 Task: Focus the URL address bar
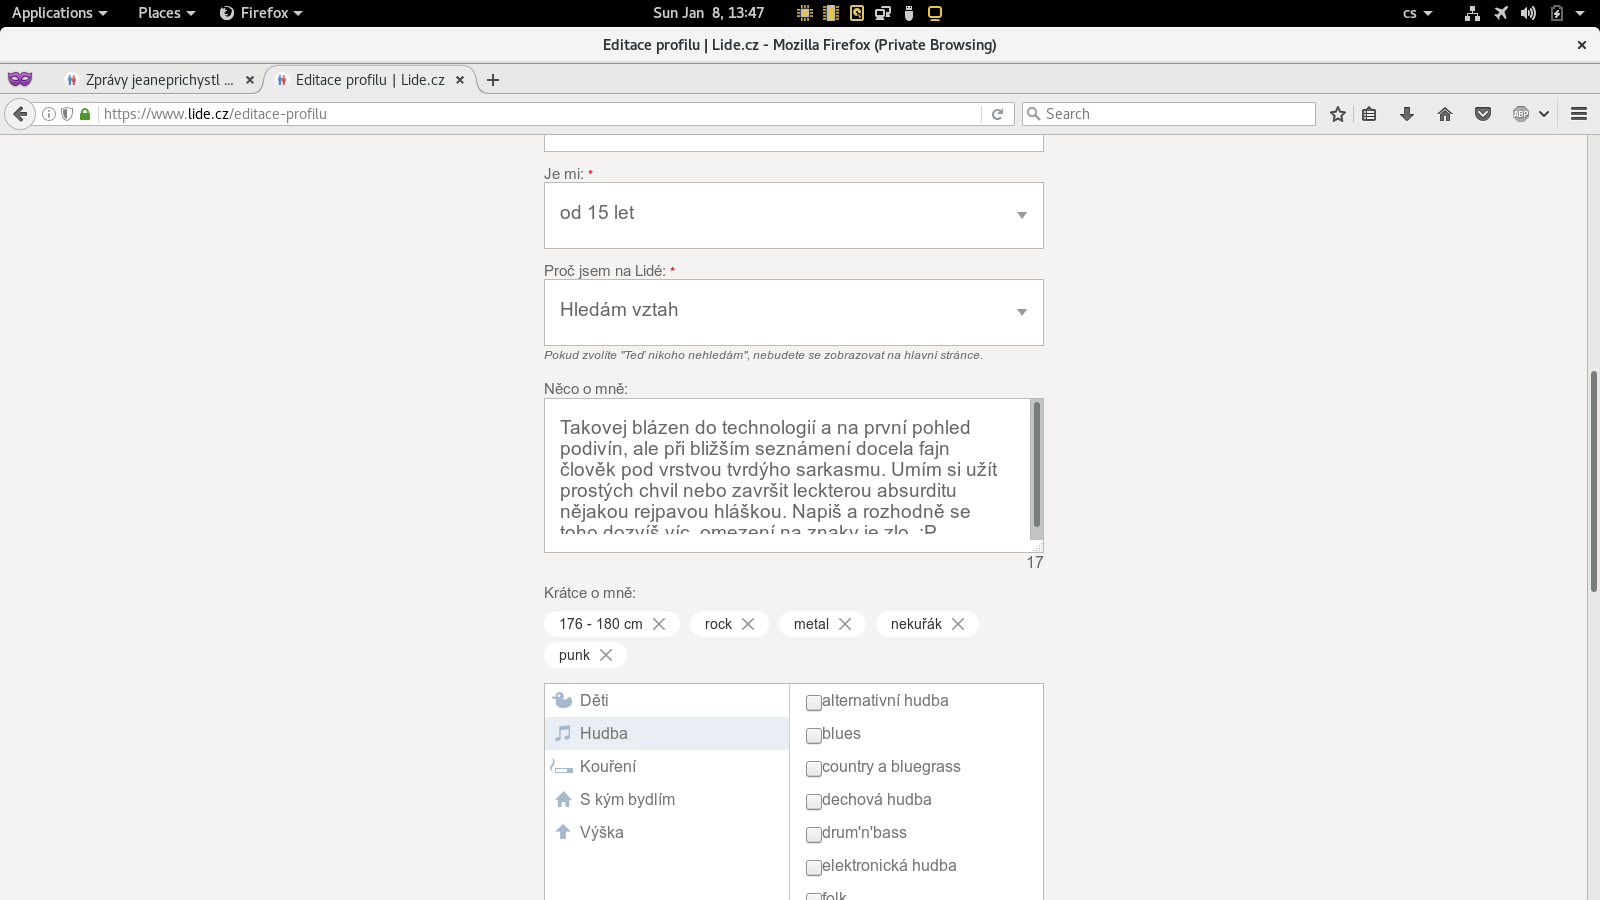tap(540, 114)
